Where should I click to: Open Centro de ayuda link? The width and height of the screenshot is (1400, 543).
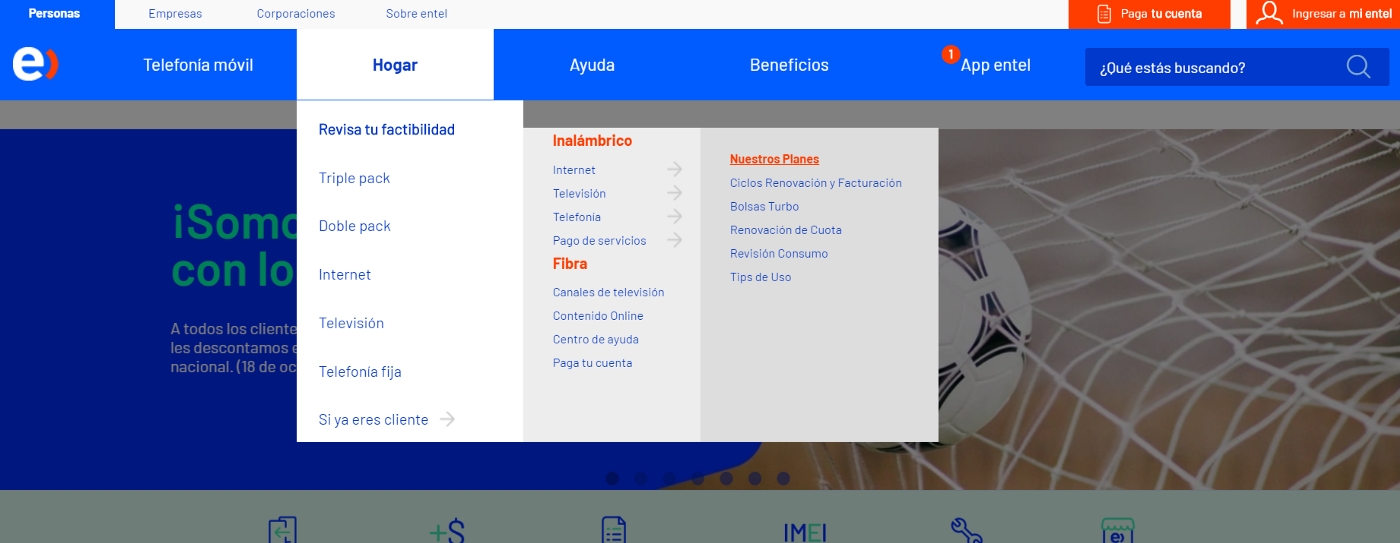coord(596,339)
